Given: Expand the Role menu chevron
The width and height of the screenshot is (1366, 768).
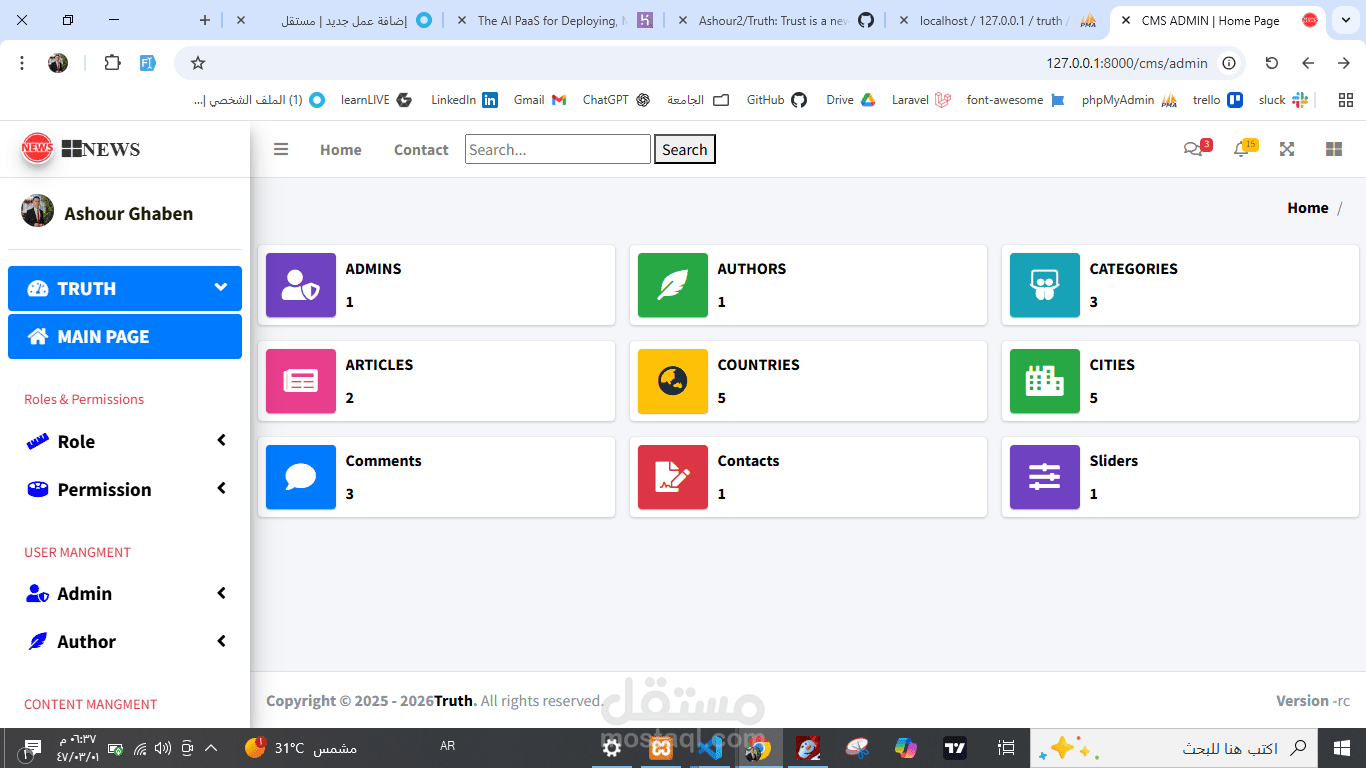Looking at the screenshot, I should (x=221, y=441).
